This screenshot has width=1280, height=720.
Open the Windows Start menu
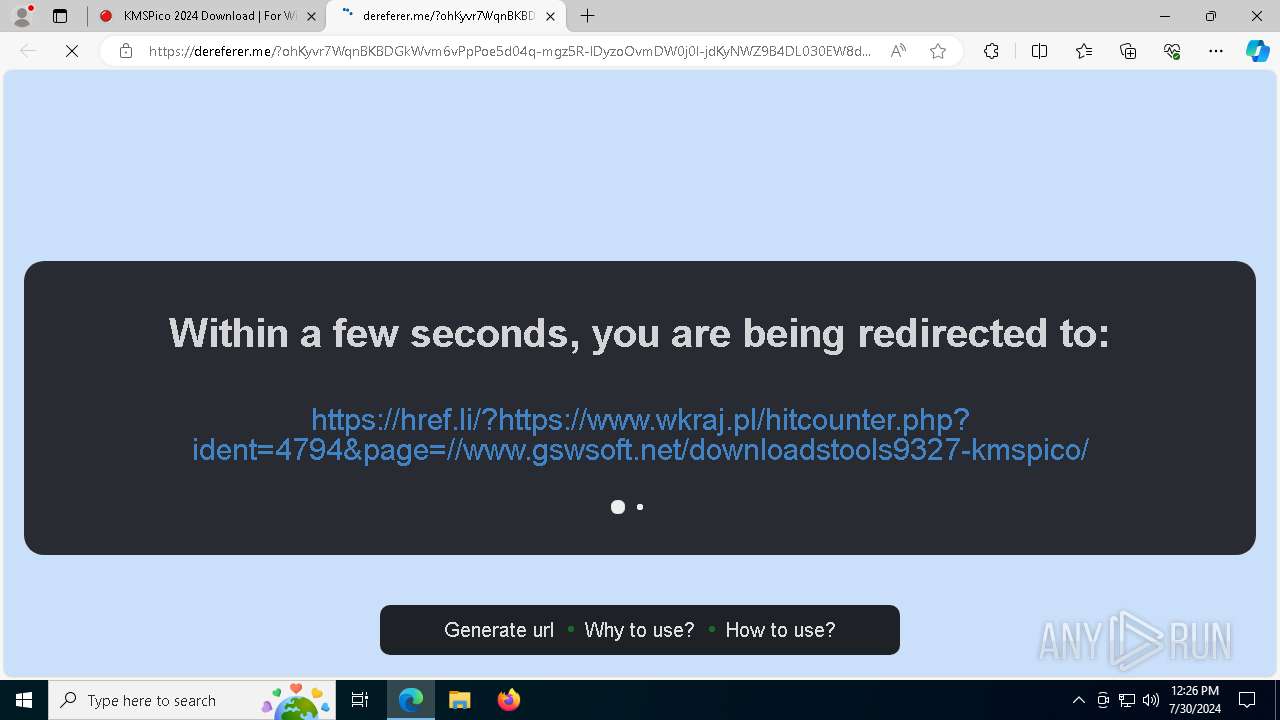[x=24, y=700]
